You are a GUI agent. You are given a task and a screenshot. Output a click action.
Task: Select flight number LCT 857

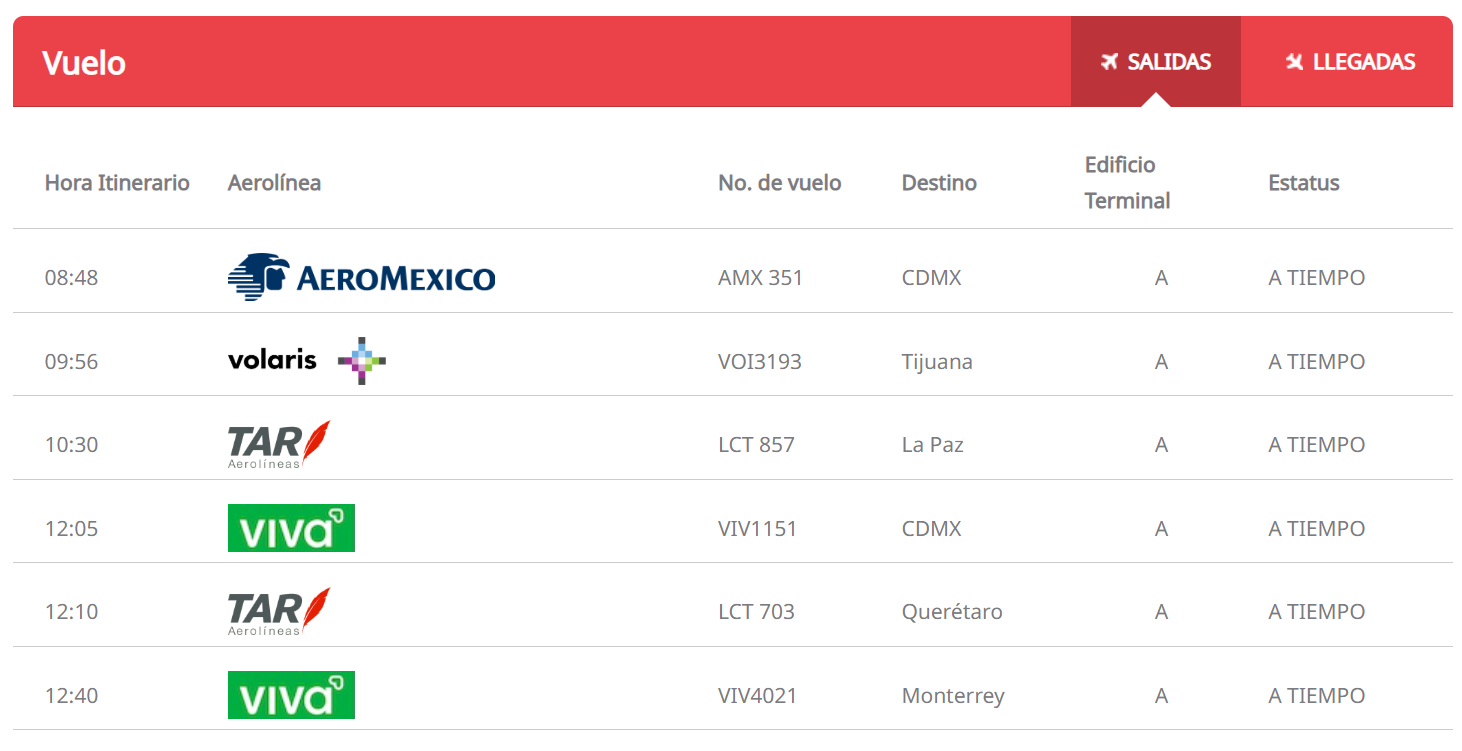tap(756, 445)
